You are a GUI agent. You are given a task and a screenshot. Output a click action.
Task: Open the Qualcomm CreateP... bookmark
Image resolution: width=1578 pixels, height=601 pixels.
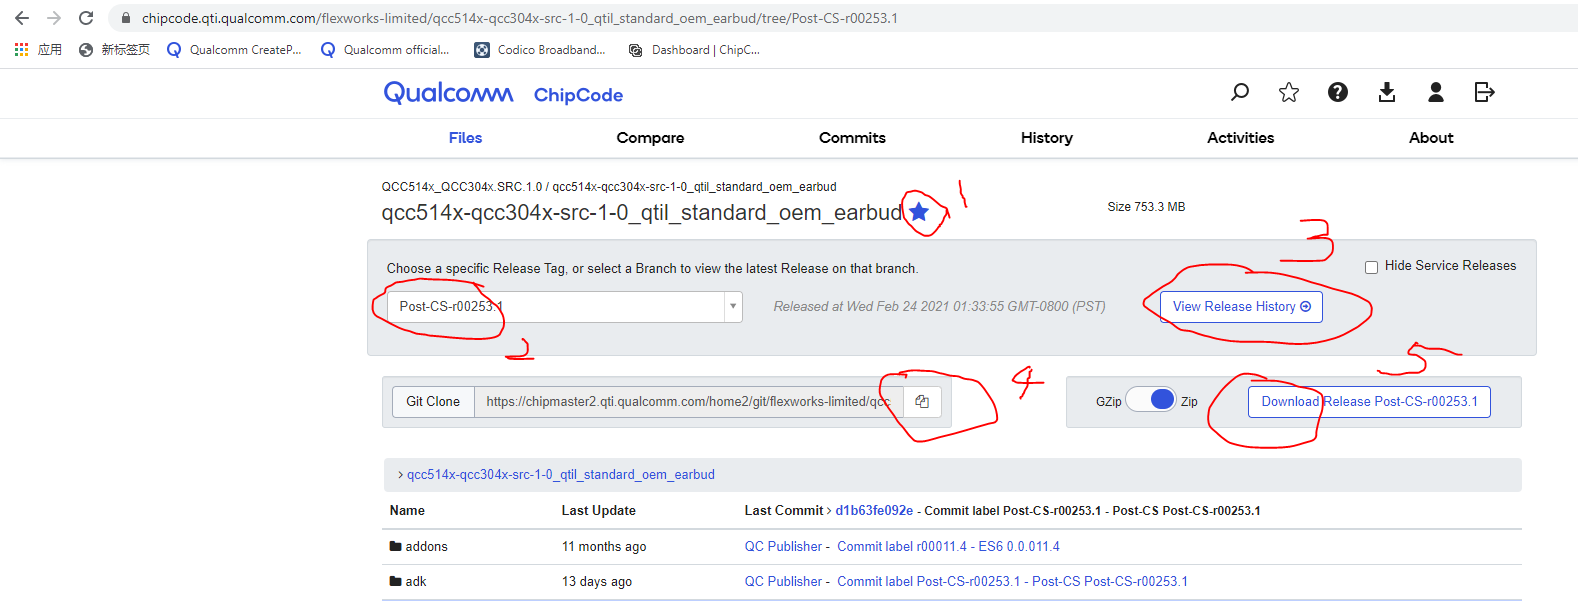pyautogui.click(x=234, y=49)
